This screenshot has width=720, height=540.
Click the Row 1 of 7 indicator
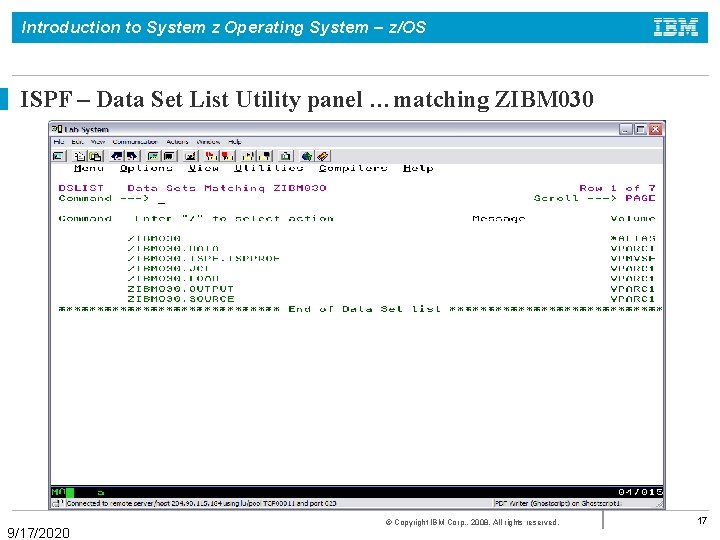click(617, 188)
